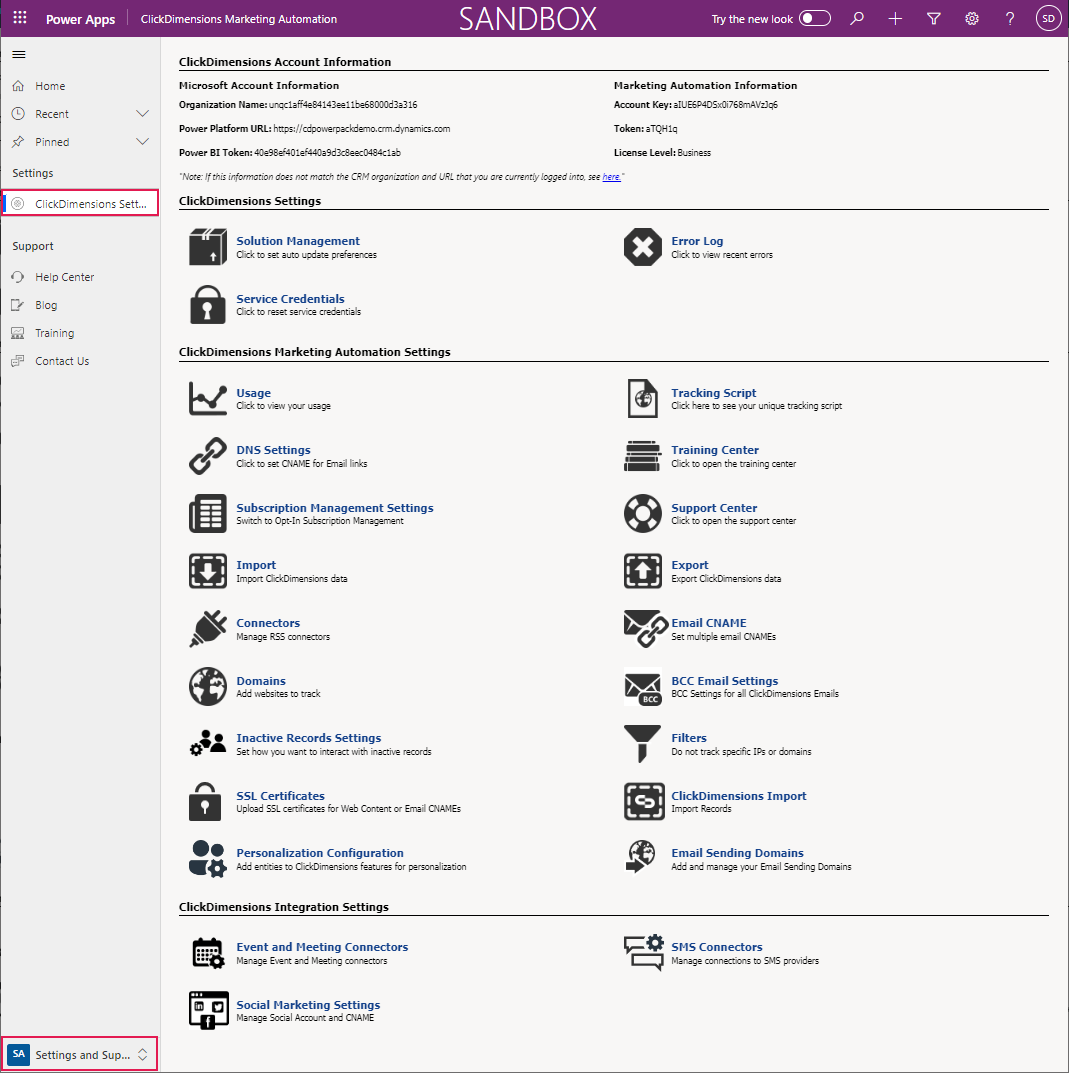Click the Subscription Management list icon
The image size is (1069, 1073).
[207, 513]
